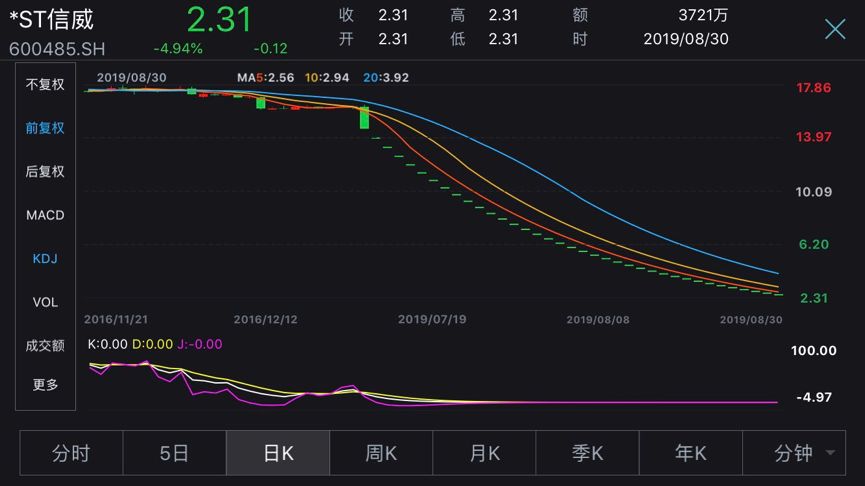Click the 17.86 price axis label
This screenshot has width=865, height=486.
[x=813, y=88]
